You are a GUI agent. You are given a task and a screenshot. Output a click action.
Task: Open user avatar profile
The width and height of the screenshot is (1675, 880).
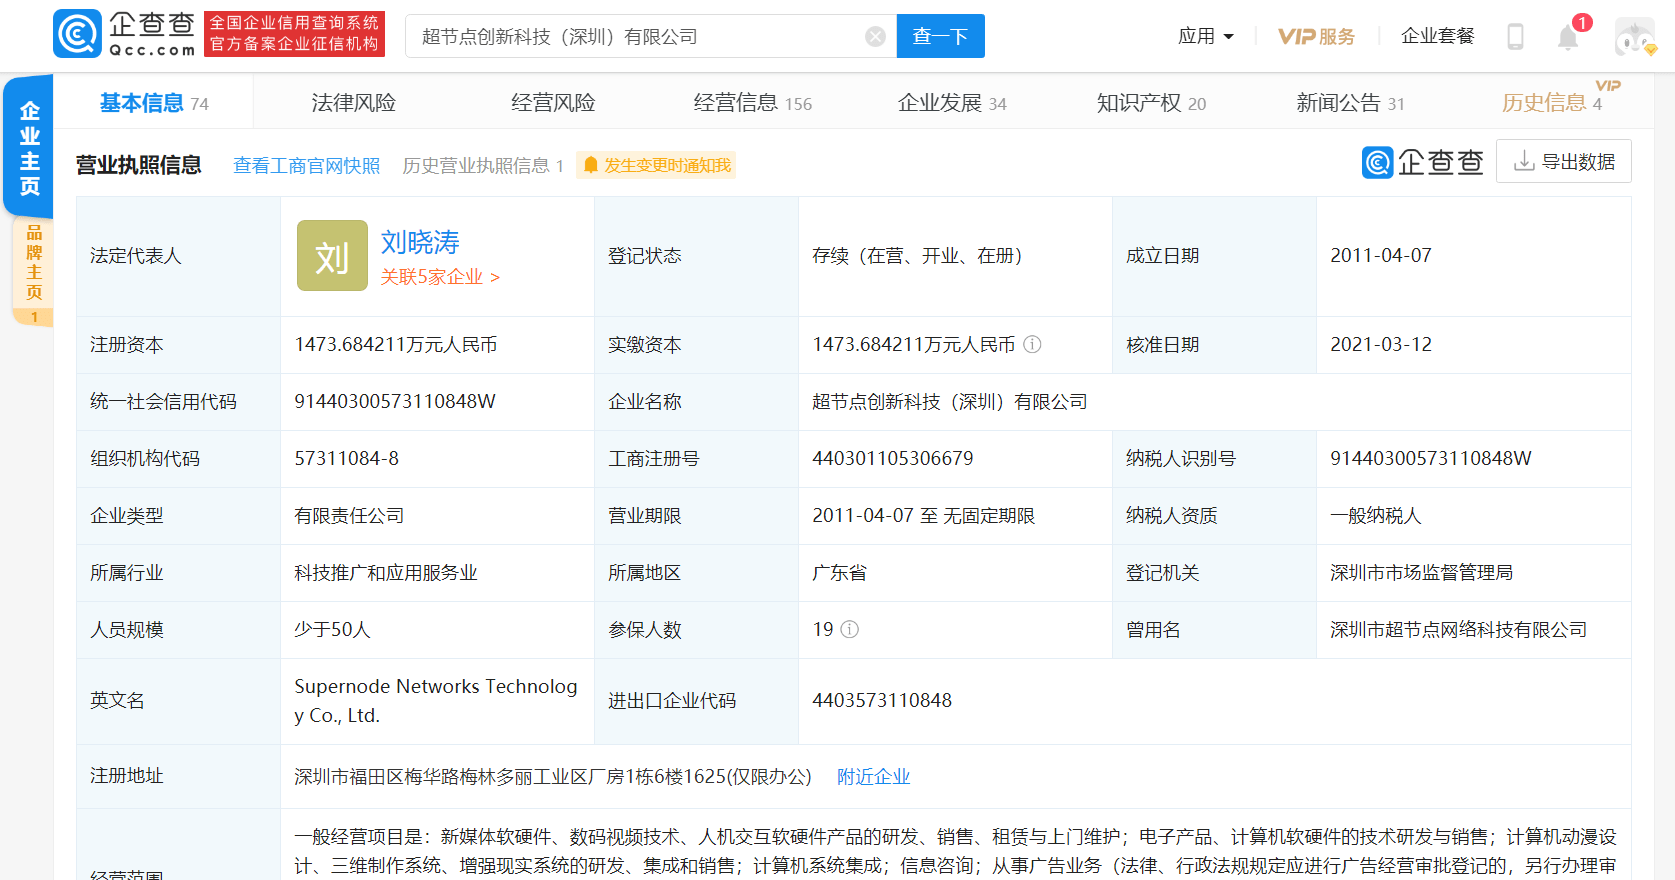(1635, 37)
